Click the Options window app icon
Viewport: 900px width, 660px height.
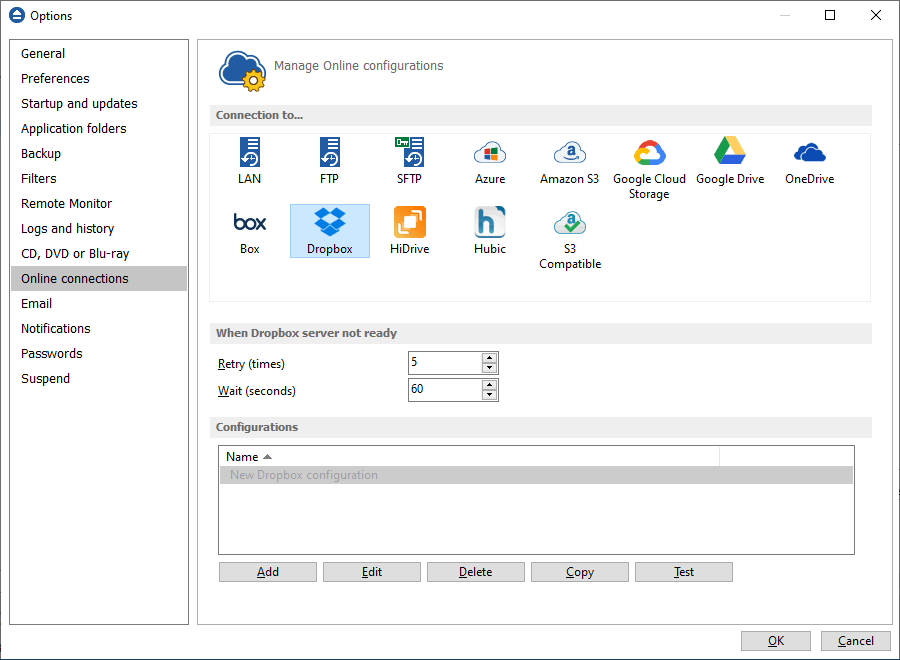[17, 15]
